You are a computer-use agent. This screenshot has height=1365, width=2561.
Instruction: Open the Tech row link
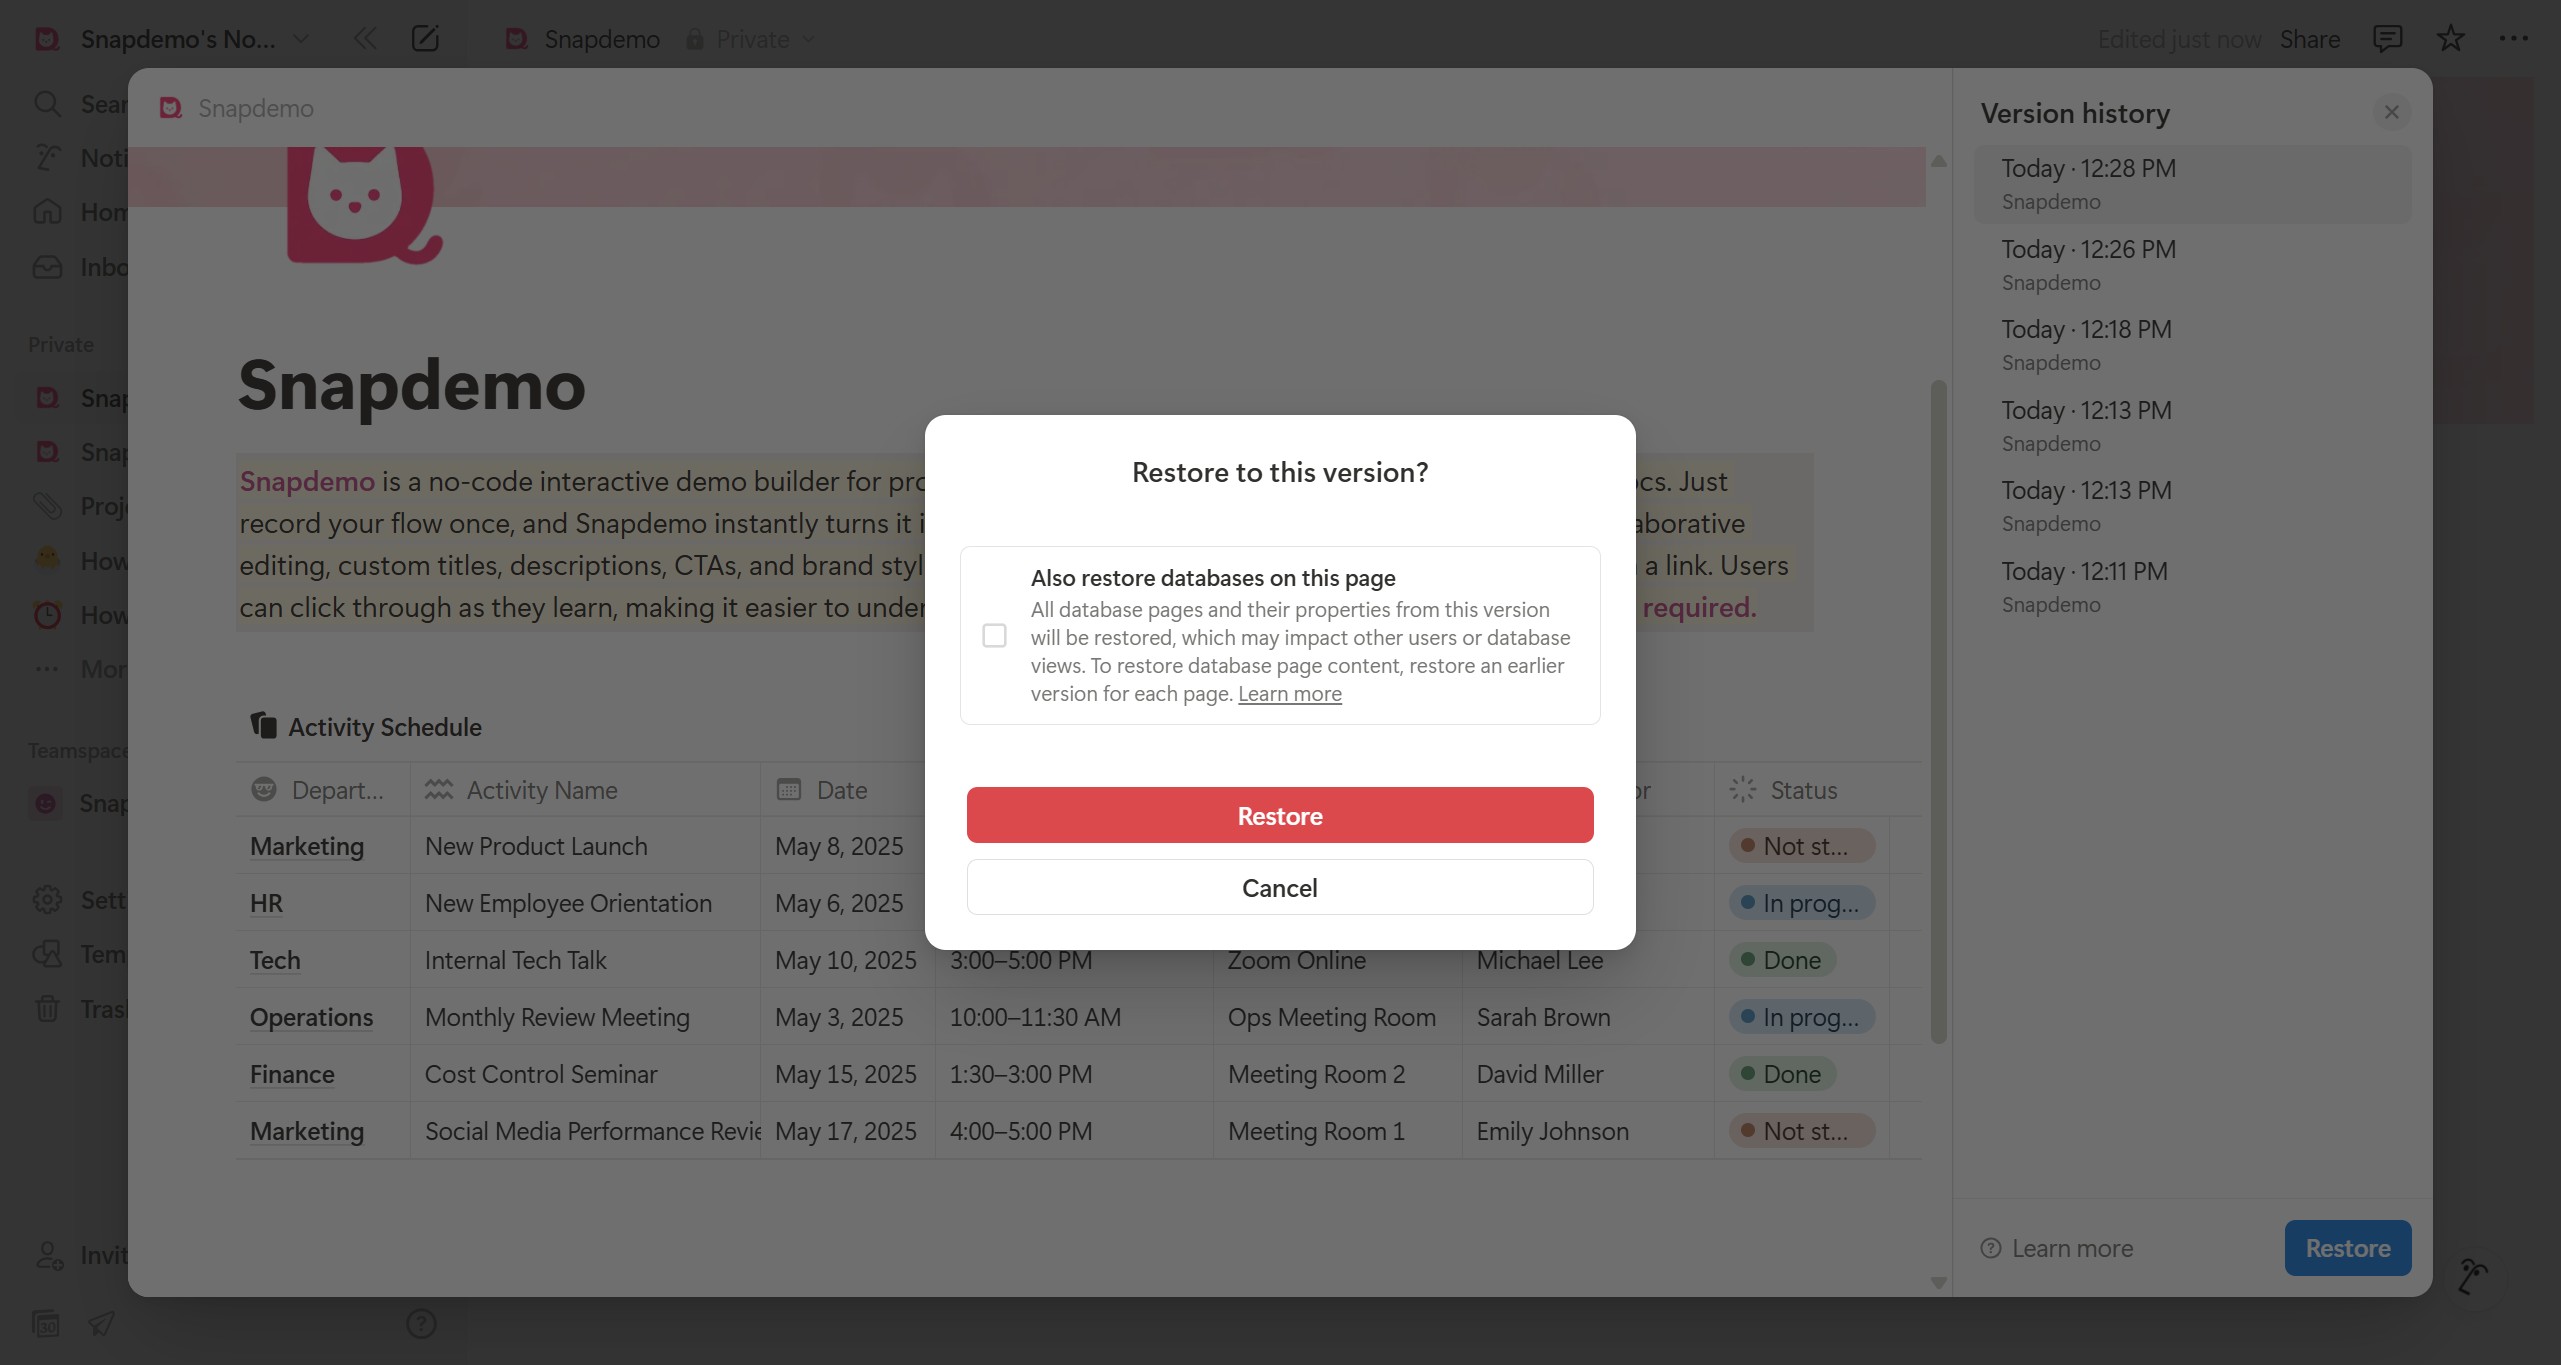point(275,960)
